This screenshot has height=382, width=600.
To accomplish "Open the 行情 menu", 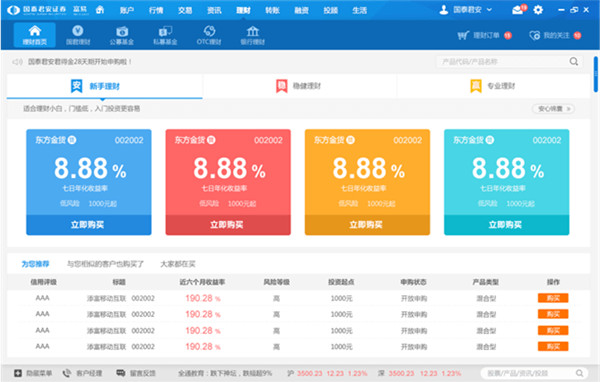I will [x=156, y=10].
